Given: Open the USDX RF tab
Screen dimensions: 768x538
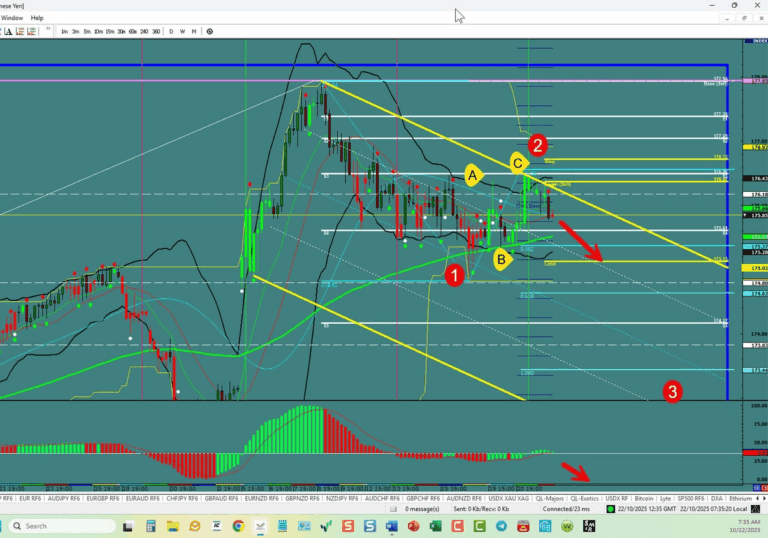Looking at the screenshot, I should tap(617, 498).
